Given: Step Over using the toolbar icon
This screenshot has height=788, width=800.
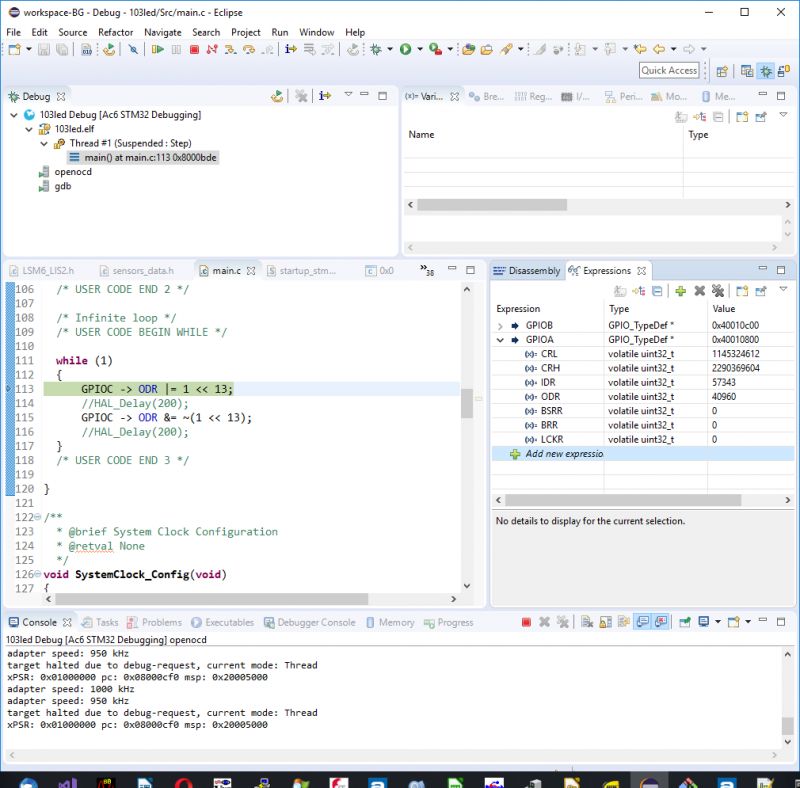Looking at the screenshot, I should click(248, 49).
